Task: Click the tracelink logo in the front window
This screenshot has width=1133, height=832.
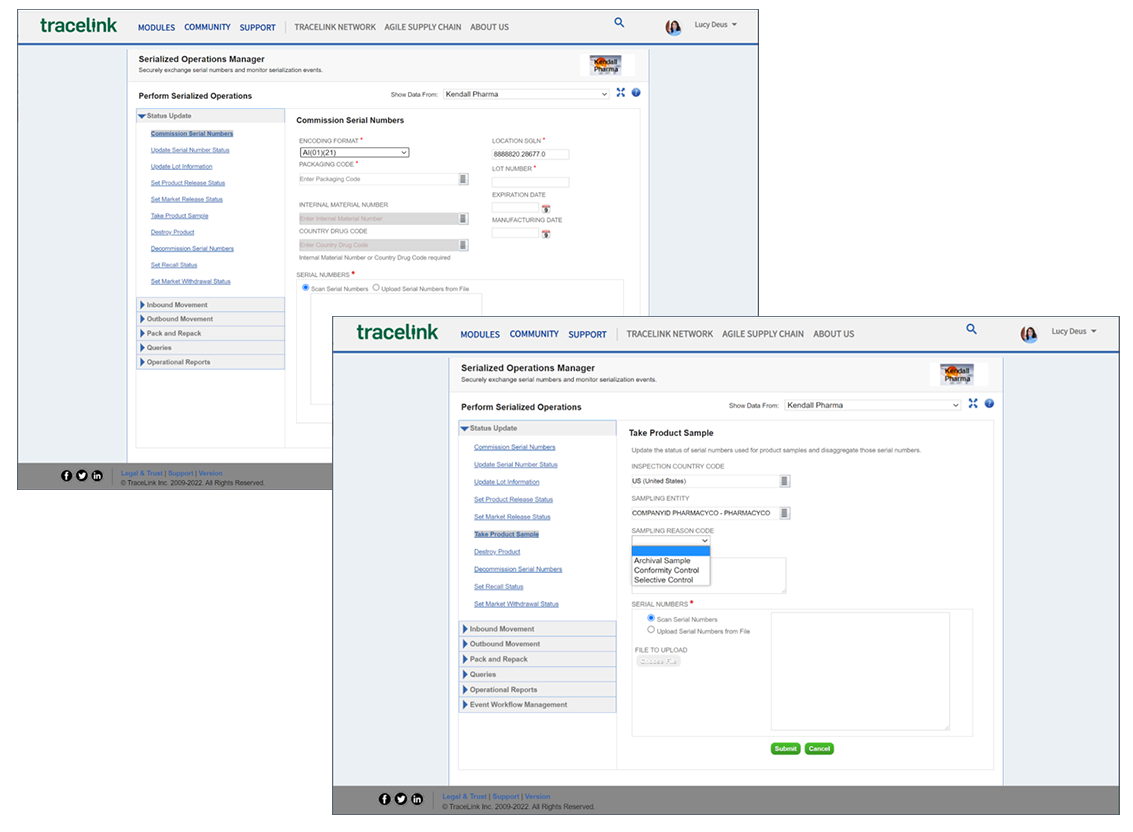Action: click(x=397, y=332)
